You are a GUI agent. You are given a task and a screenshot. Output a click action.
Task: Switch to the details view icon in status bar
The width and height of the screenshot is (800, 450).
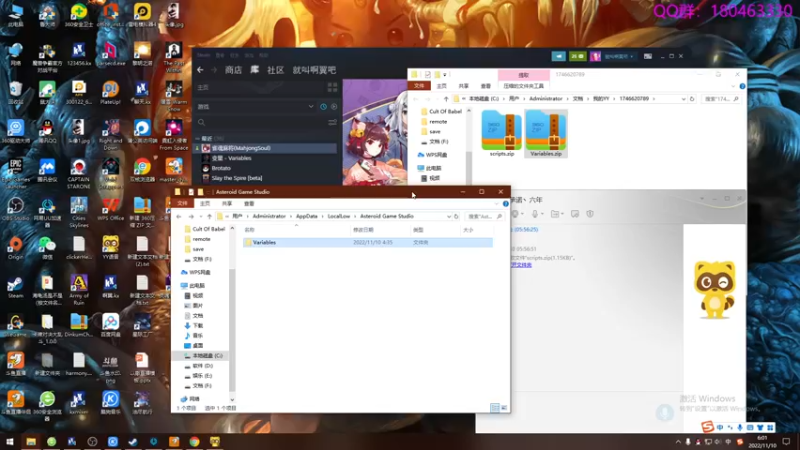pyautogui.click(x=494, y=408)
